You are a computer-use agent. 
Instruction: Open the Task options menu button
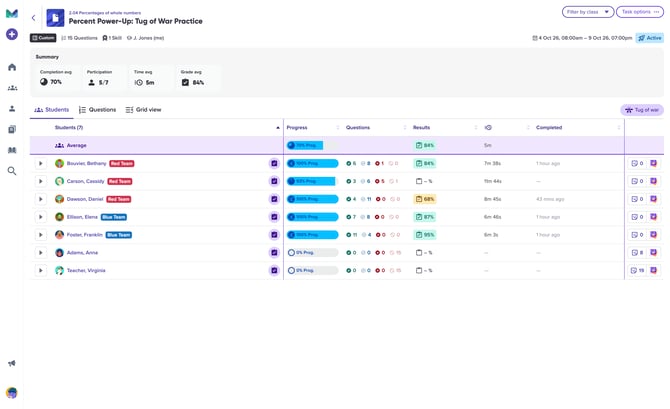pyautogui.click(x=640, y=12)
